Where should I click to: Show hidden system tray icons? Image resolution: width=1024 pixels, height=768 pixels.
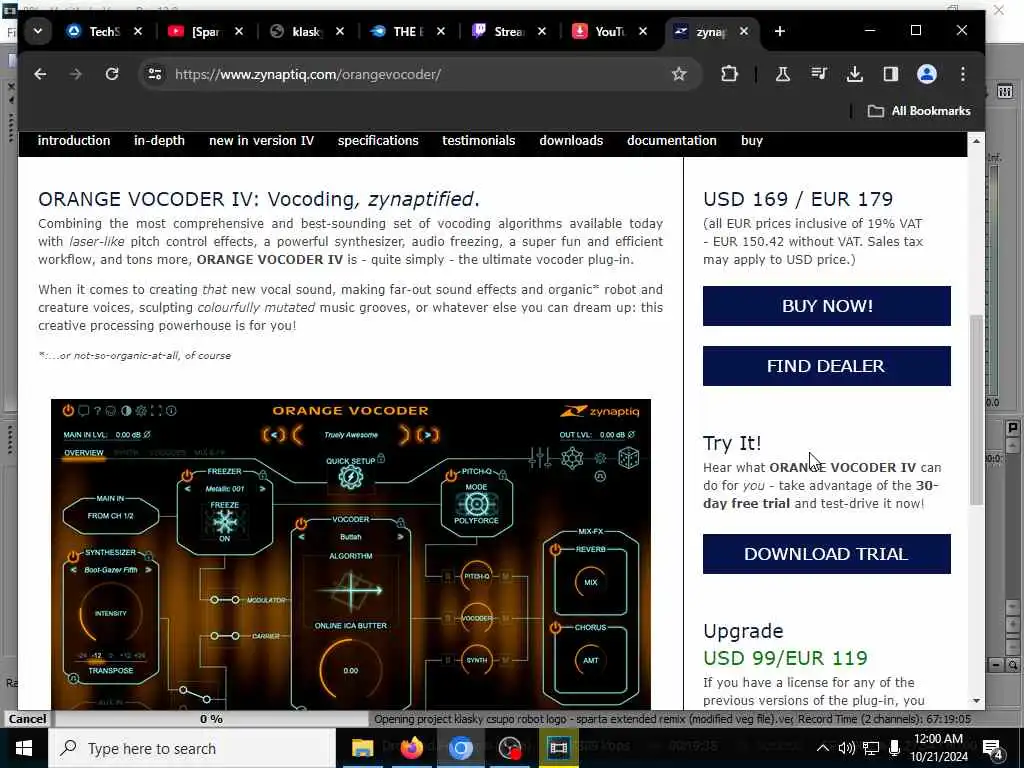[823, 748]
